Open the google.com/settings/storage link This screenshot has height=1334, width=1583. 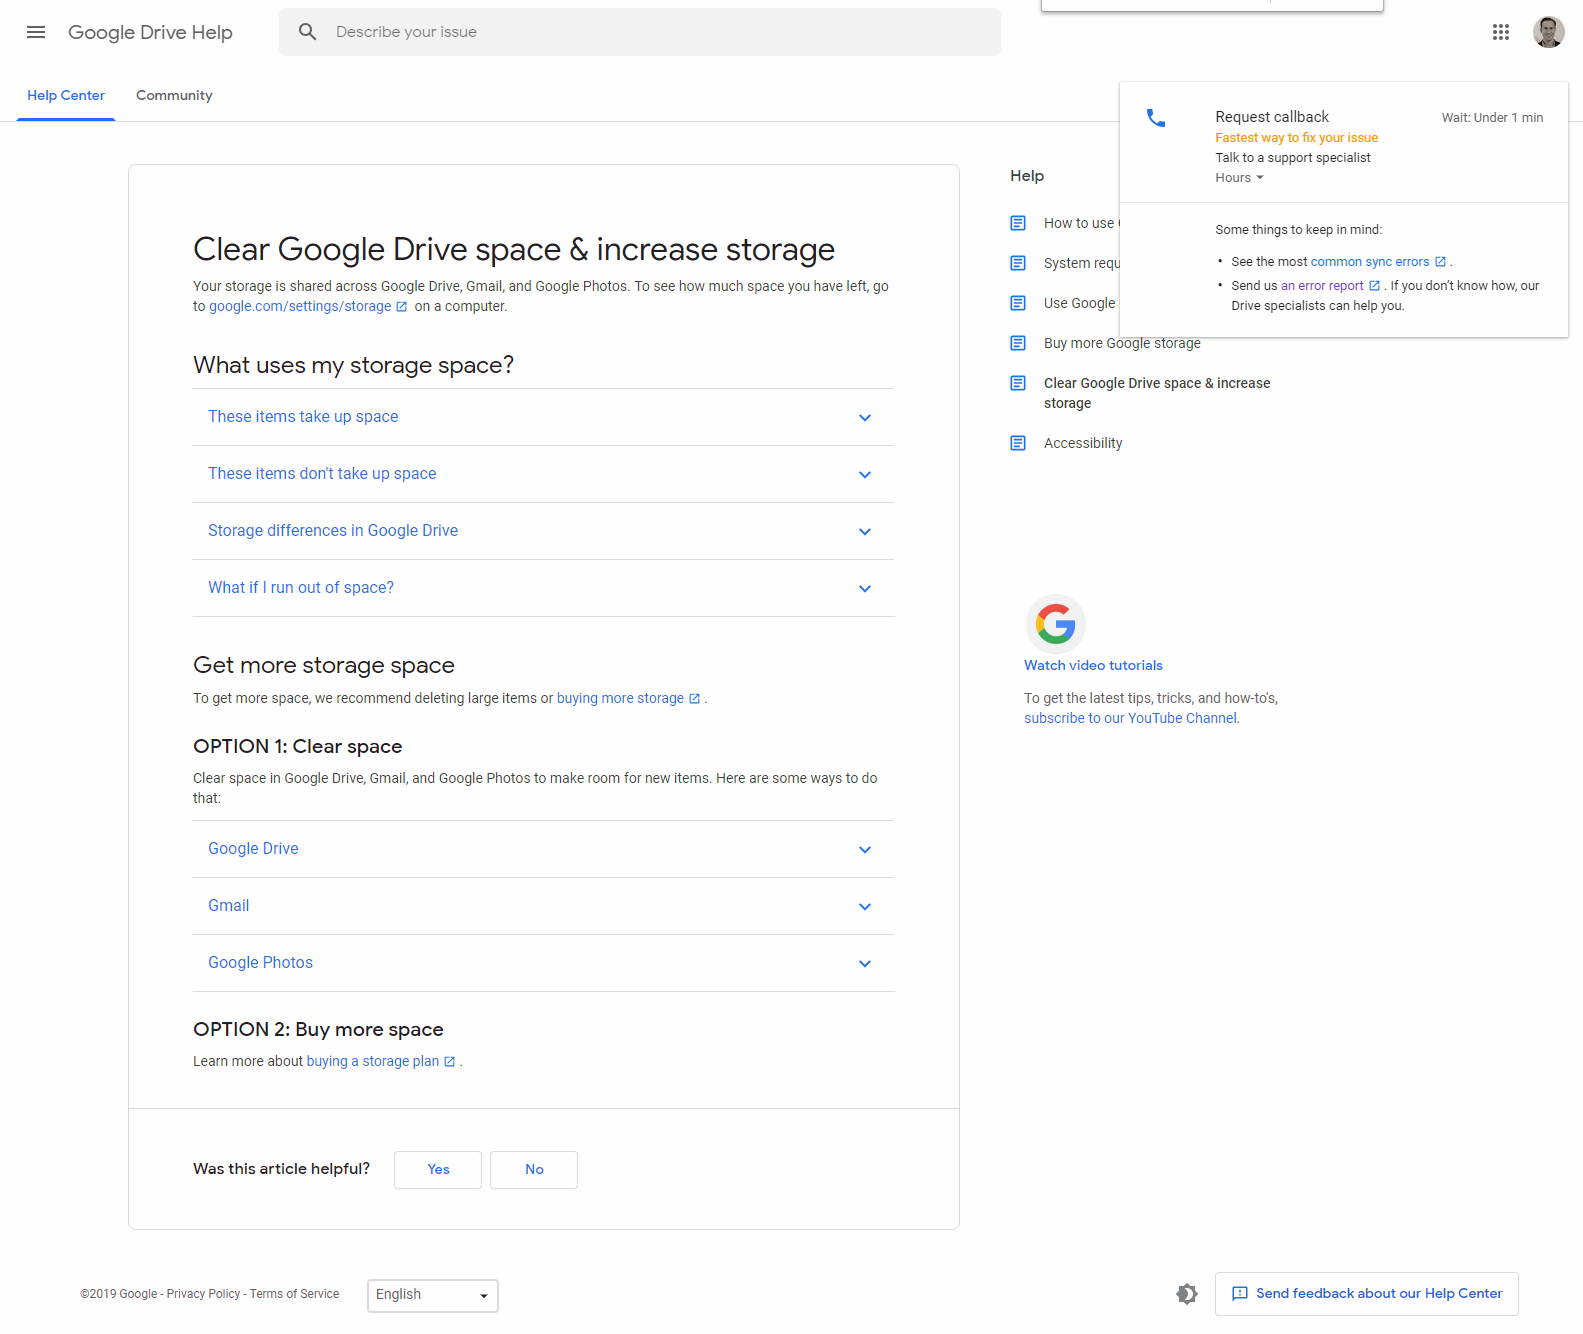(x=300, y=307)
